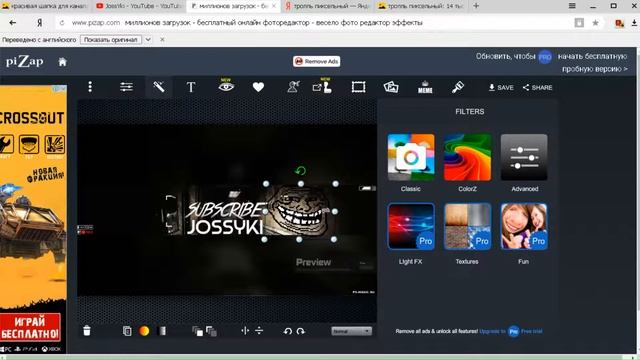Close the active piZap browser tab
Viewport: 640px width, 360px height.
tap(274, 6)
